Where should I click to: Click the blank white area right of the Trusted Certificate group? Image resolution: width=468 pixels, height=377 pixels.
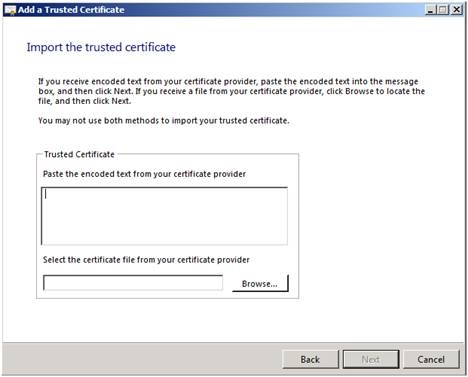click(x=380, y=227)
